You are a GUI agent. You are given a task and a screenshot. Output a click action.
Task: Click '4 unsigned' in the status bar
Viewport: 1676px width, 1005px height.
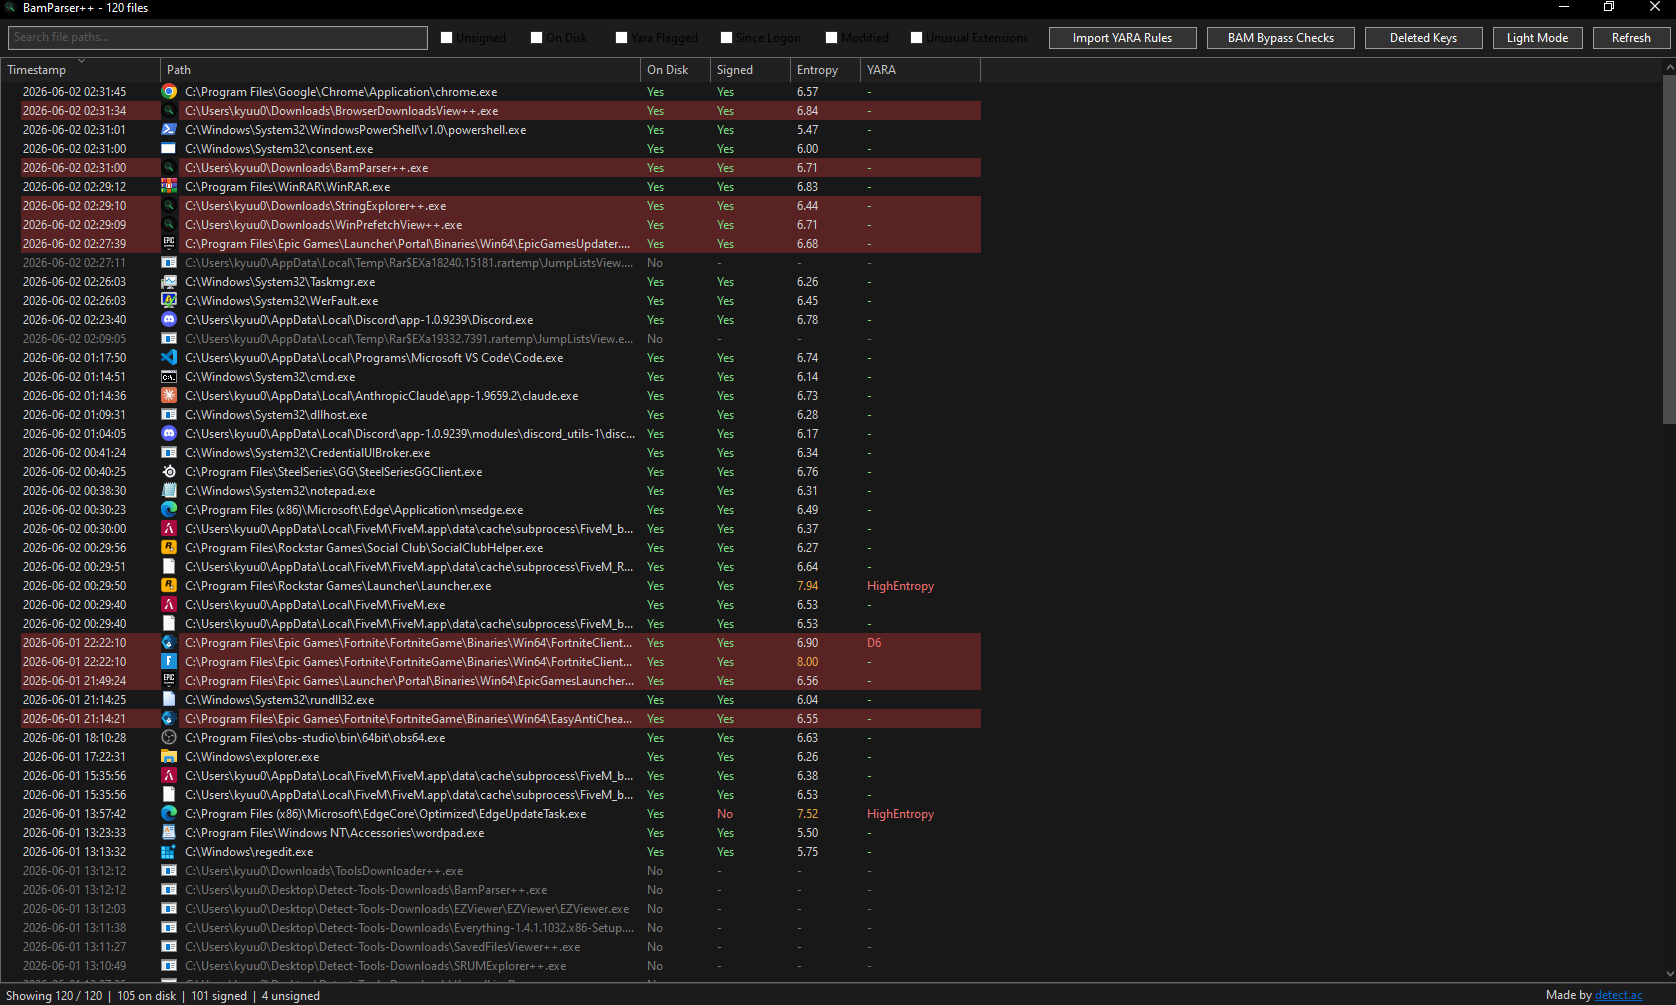point(291,996)
